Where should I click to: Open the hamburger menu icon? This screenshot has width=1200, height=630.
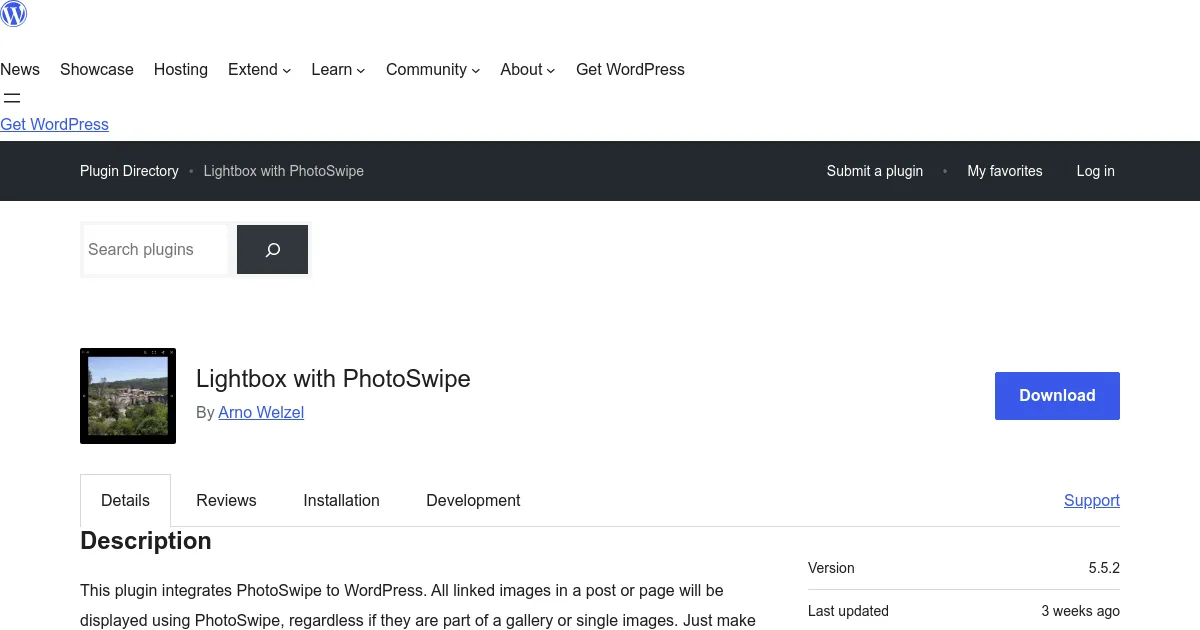[x=12, y=98]
